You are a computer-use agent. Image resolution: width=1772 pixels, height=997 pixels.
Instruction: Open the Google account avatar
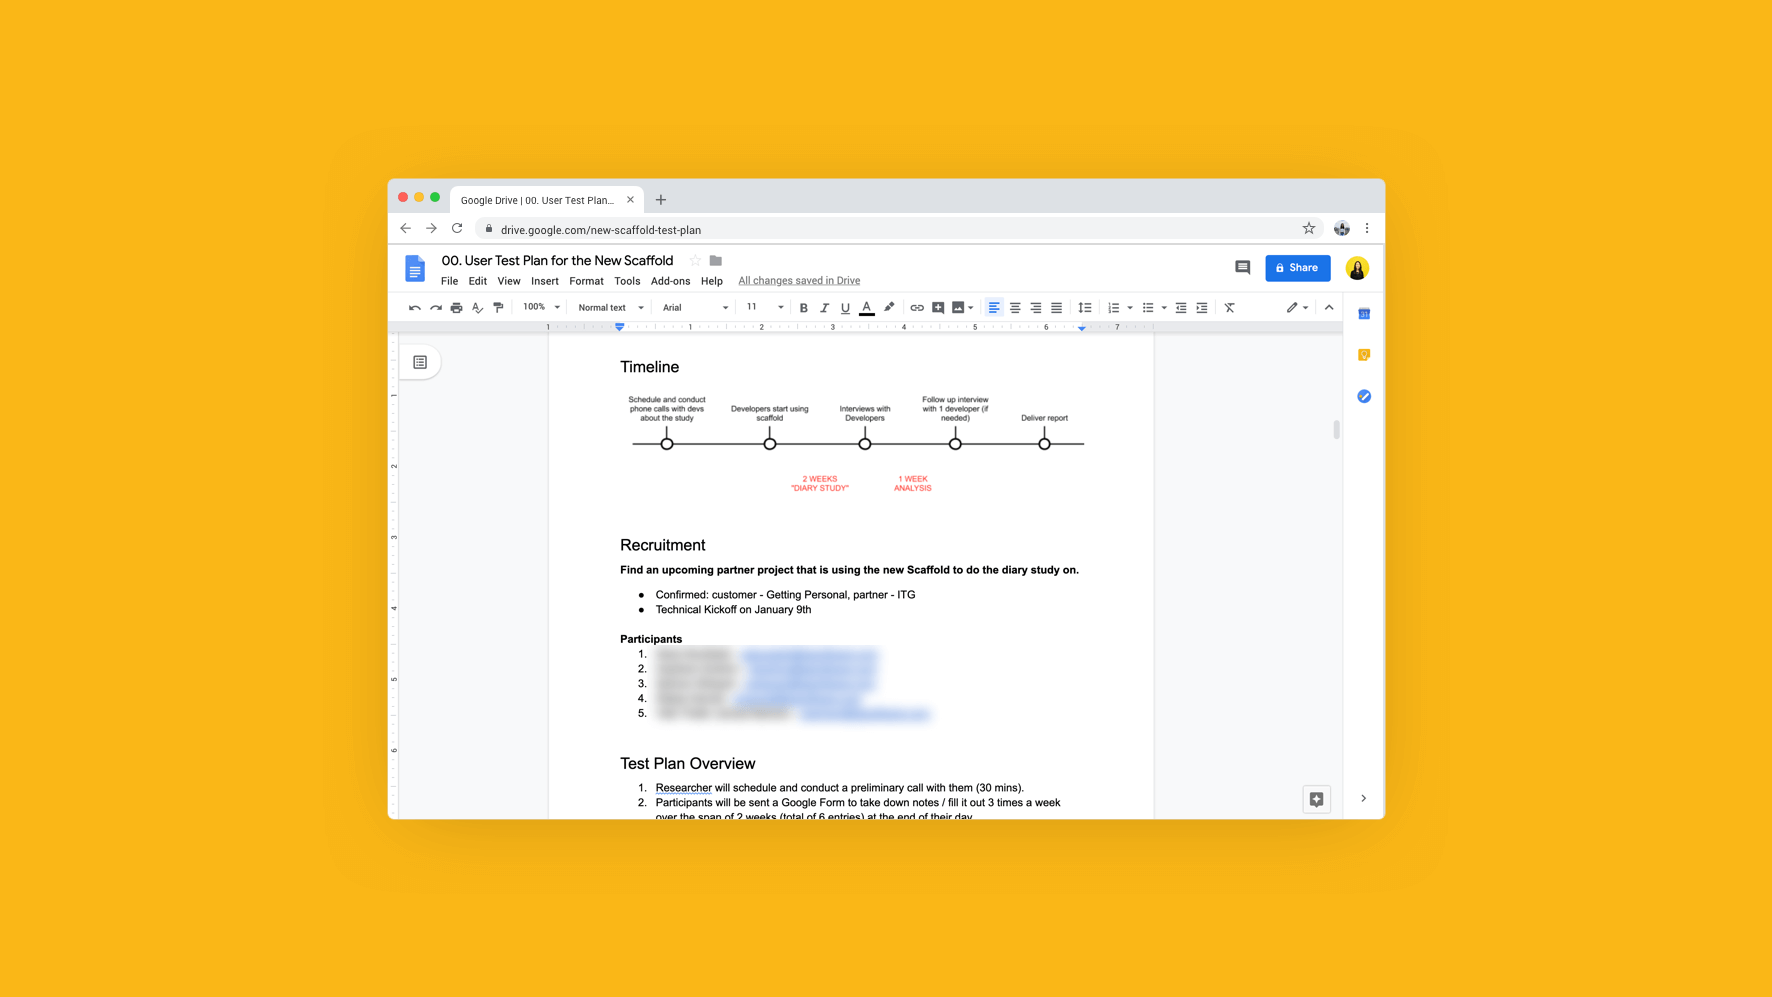[1356, 268]
